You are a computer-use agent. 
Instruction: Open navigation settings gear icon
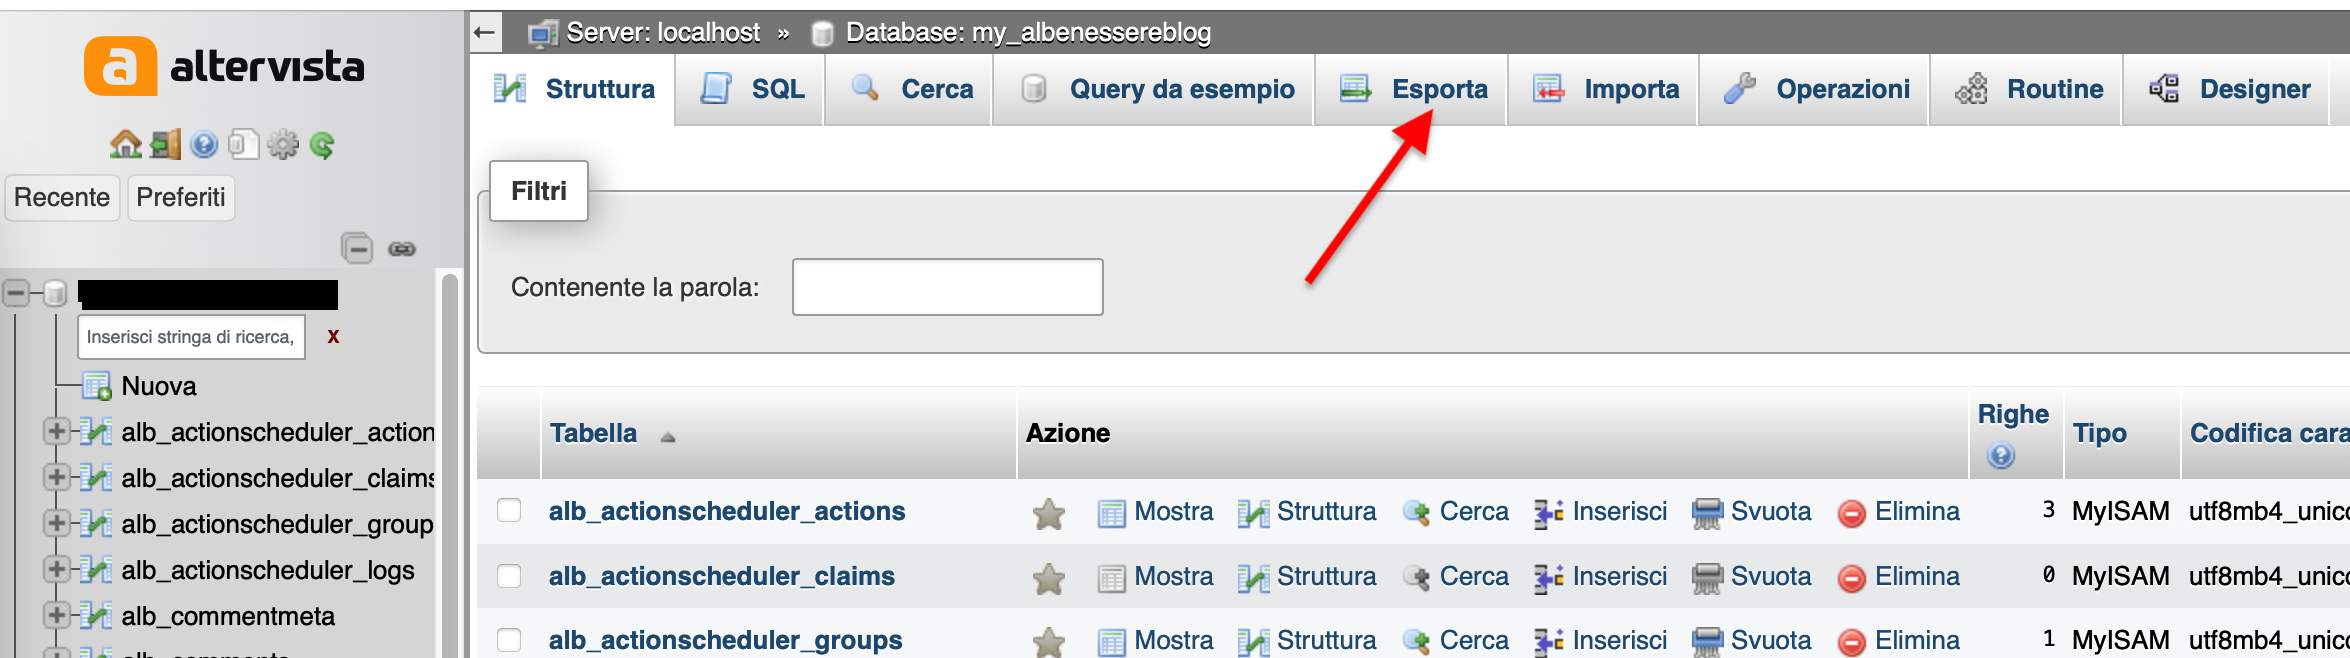click(x=283, y=145)
